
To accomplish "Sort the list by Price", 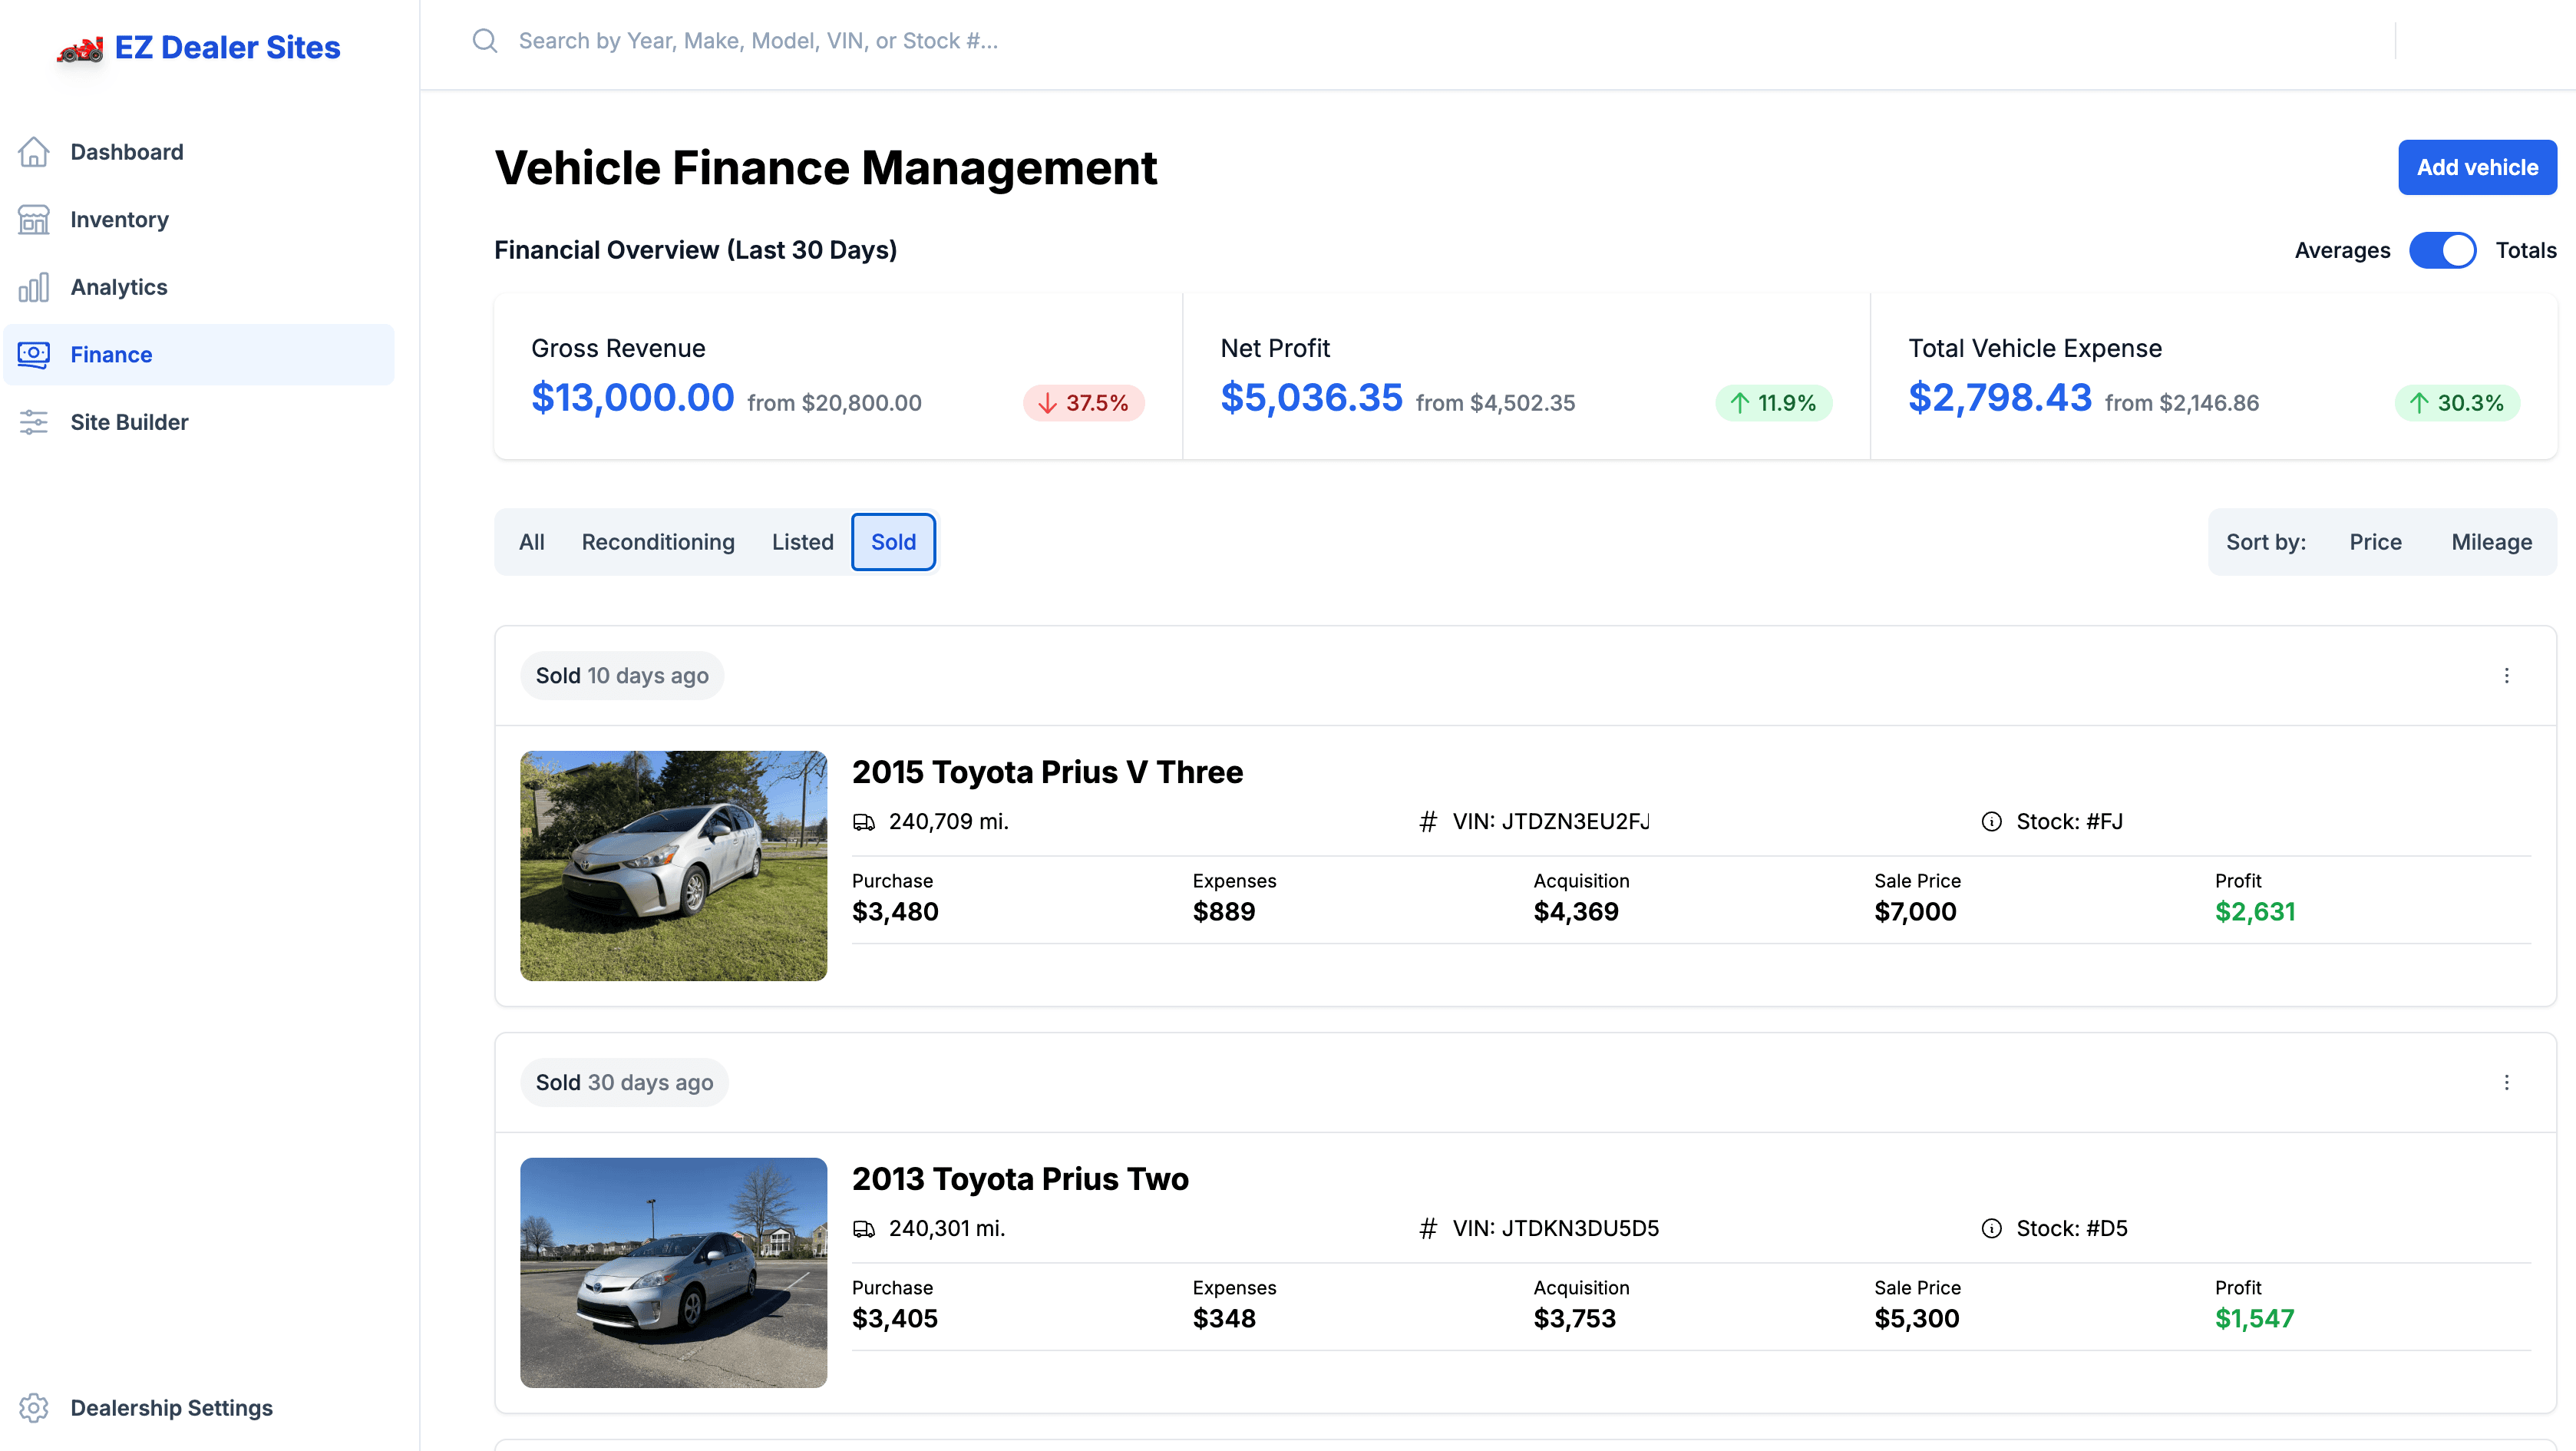I will pyautogui.click(x=2376, y=541).
